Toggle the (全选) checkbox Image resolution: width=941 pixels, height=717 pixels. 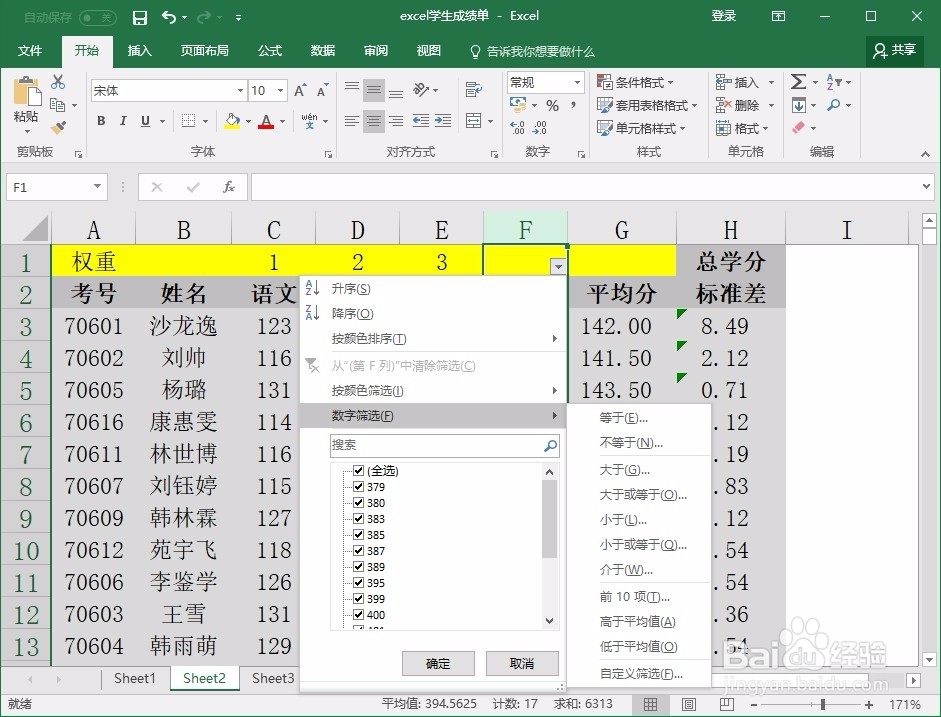tap(359, 470)
